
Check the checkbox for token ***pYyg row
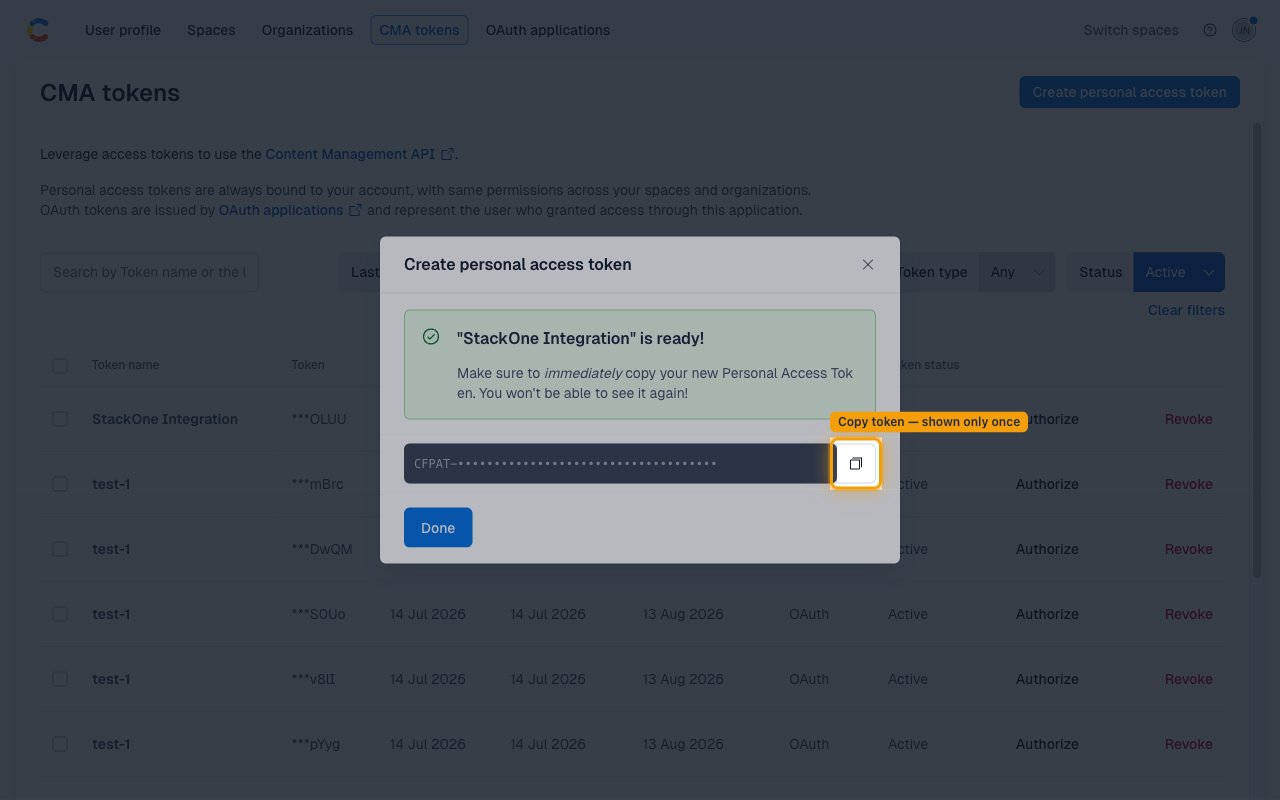(x=60, y=744)
